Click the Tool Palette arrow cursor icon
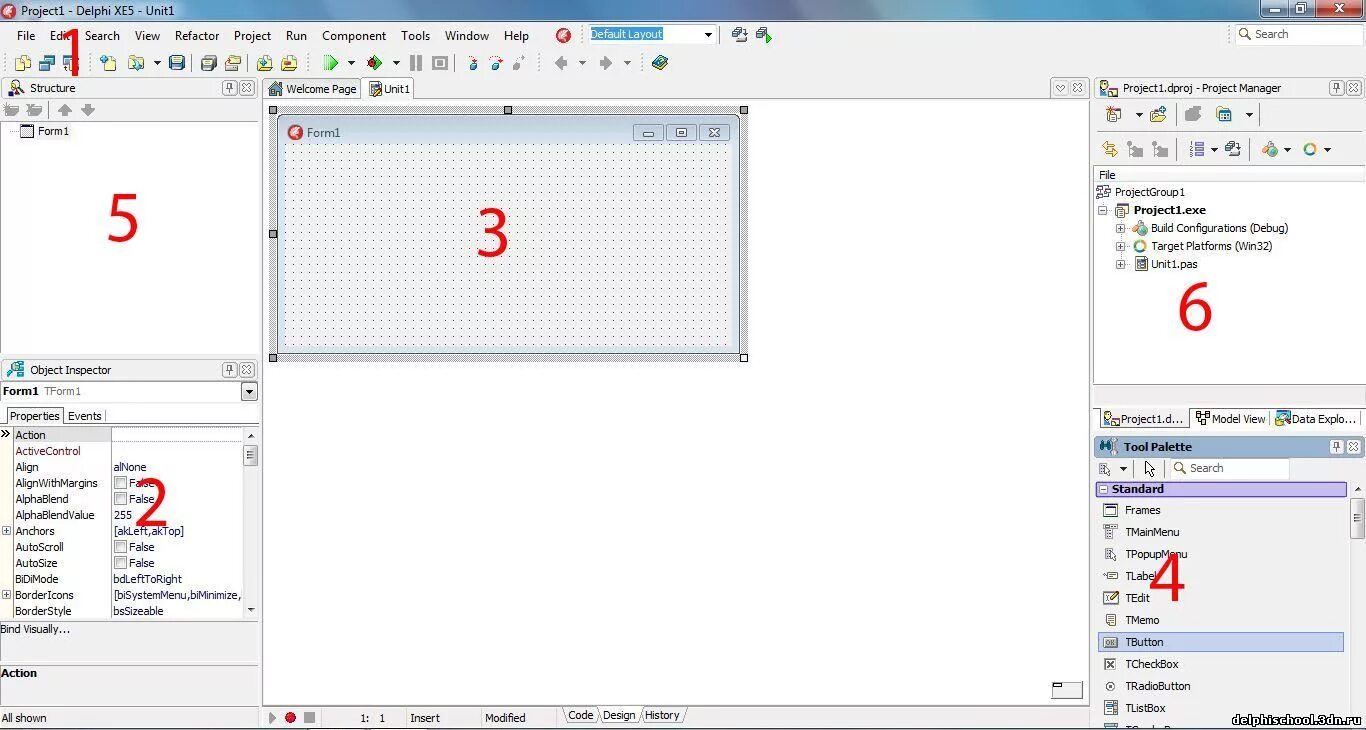 click(1149, 468)
